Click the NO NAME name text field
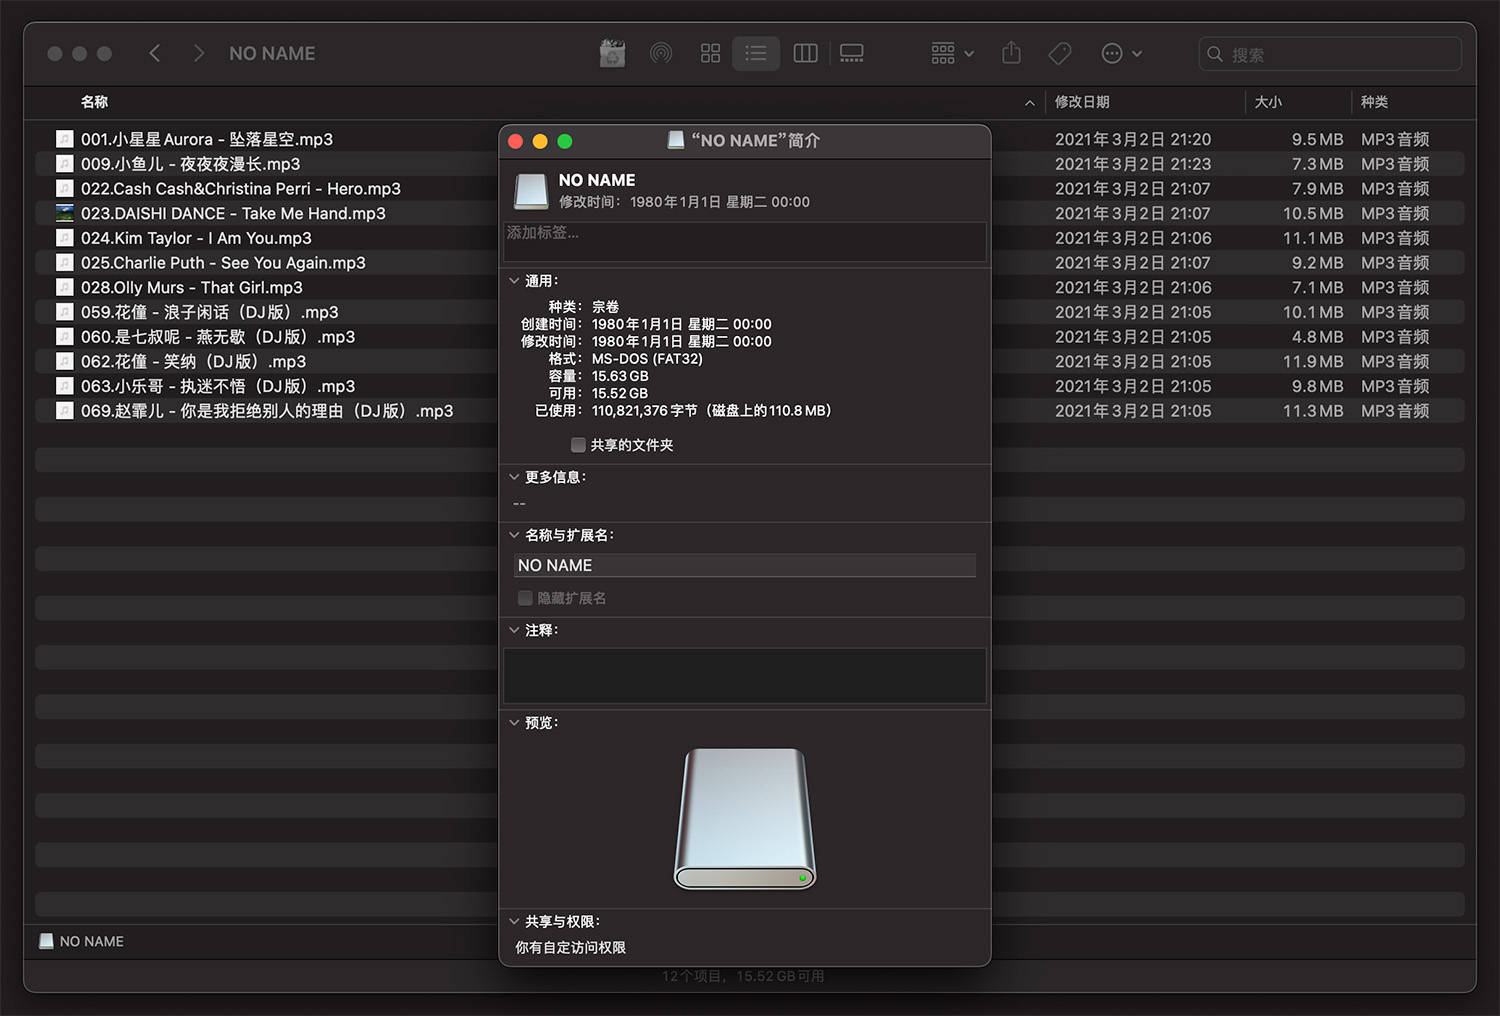This screenshot has width=1500, height=1016. [744, 566]
